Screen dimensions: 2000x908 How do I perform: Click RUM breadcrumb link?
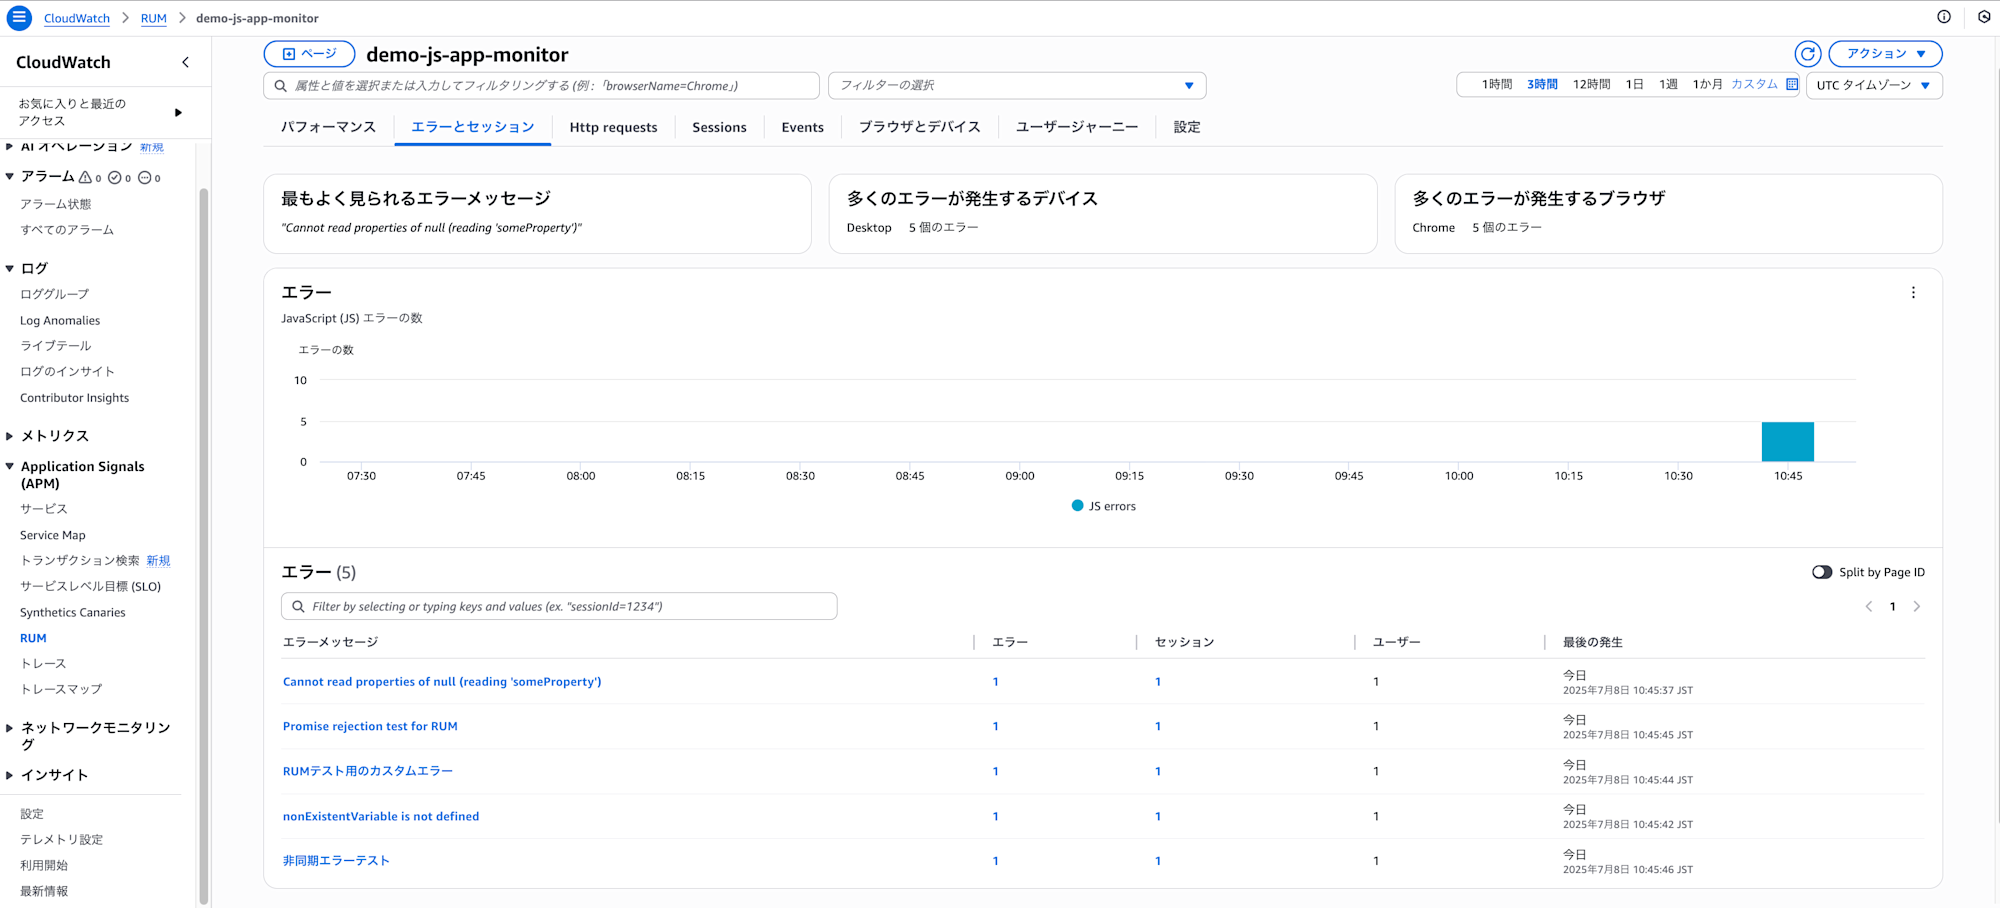153,18
